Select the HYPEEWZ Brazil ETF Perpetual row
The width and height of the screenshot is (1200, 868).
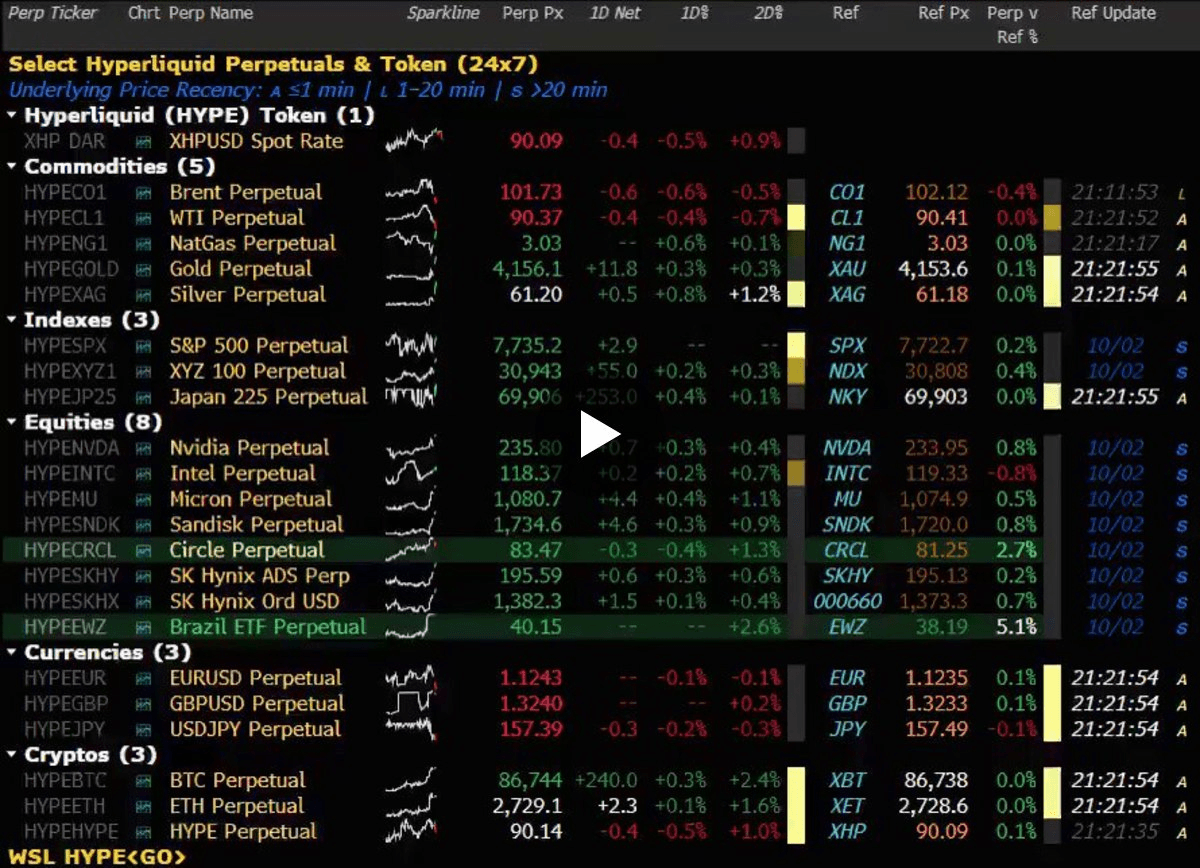tap(600, 627)
